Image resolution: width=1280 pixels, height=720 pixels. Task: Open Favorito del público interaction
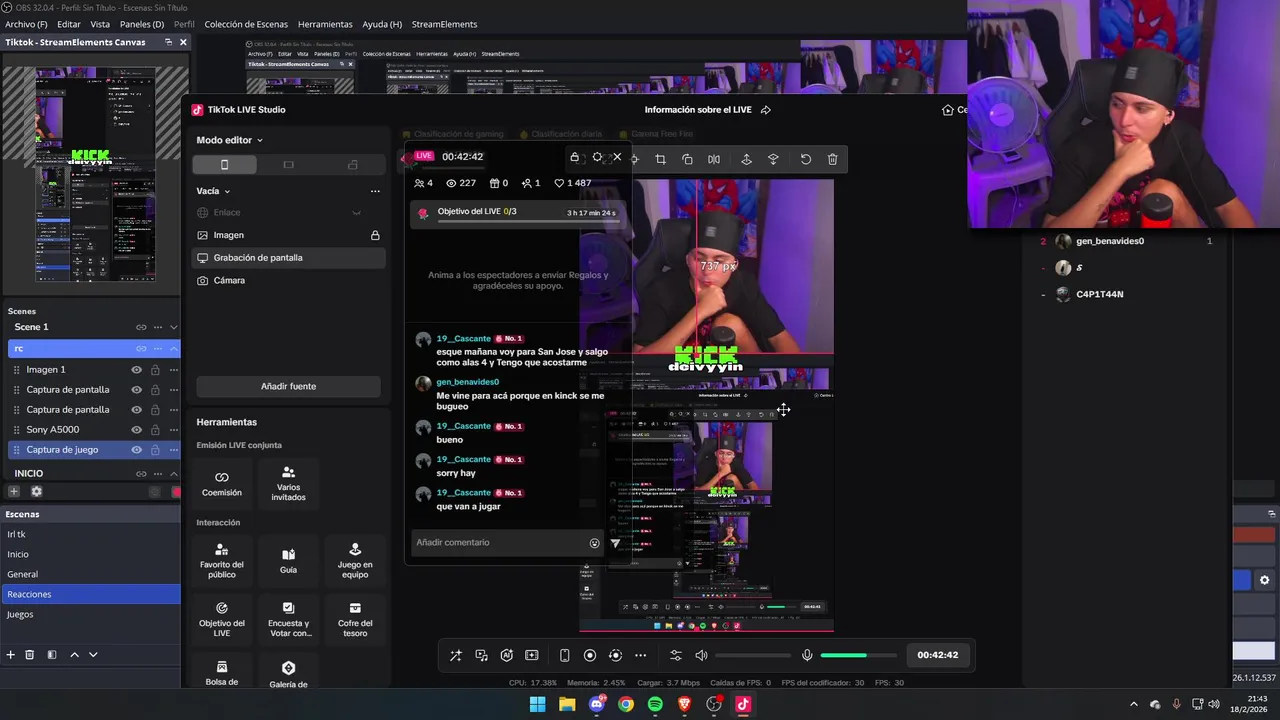(222, 562)
